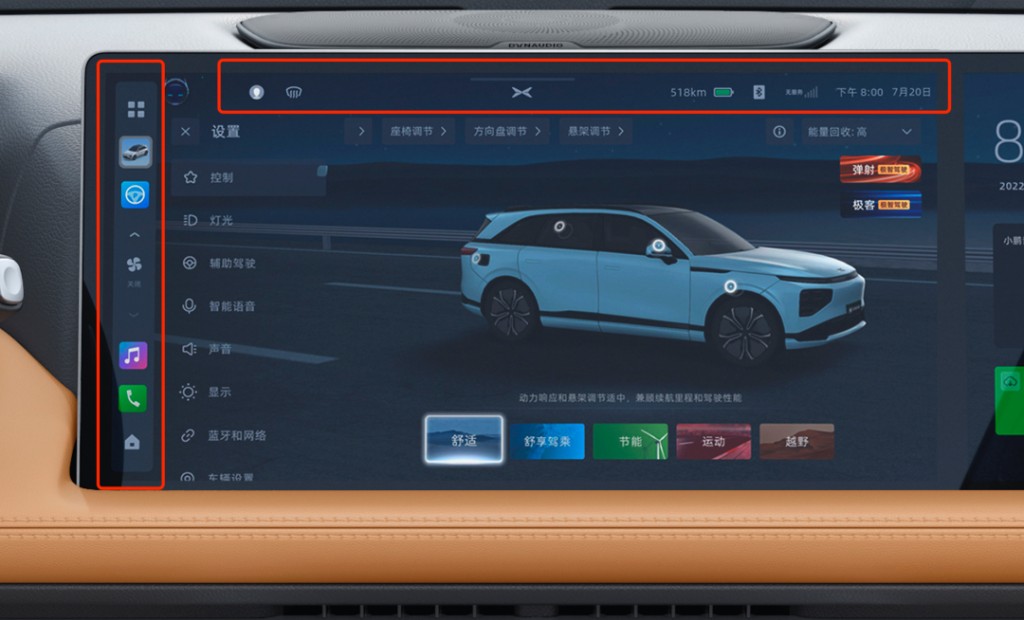Open the vehicle control car thumbnail
1024x620 pixels.
point(136,152)
